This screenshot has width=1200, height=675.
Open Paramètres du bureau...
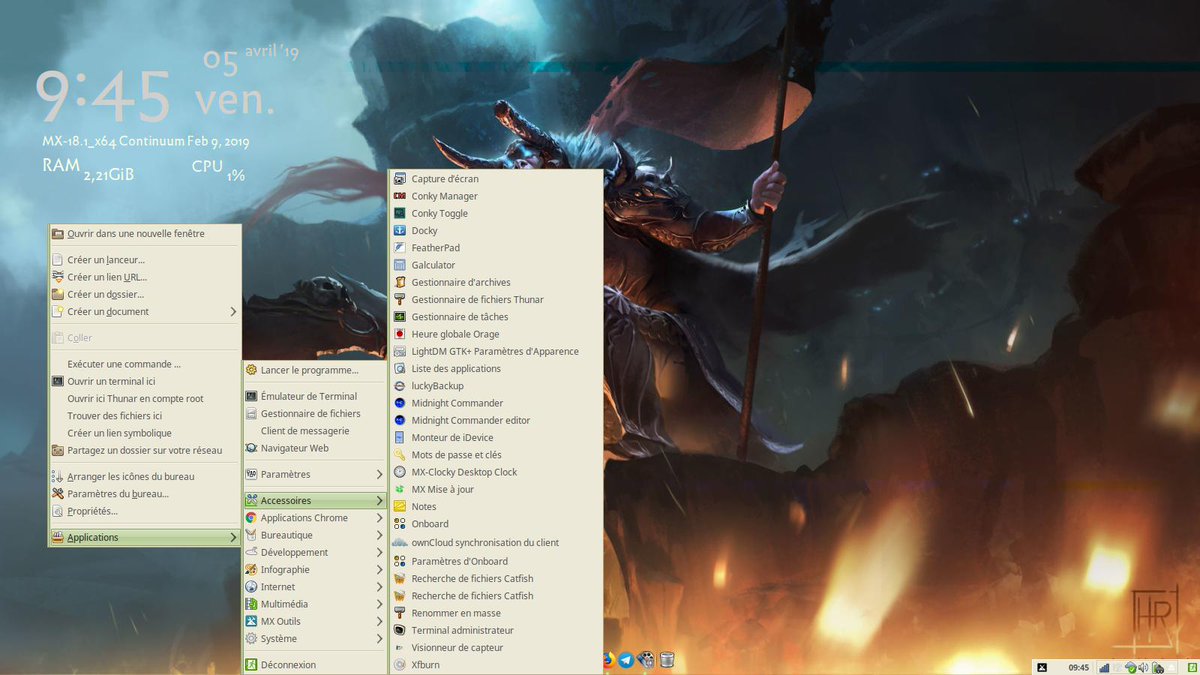[x=146, y=493]
